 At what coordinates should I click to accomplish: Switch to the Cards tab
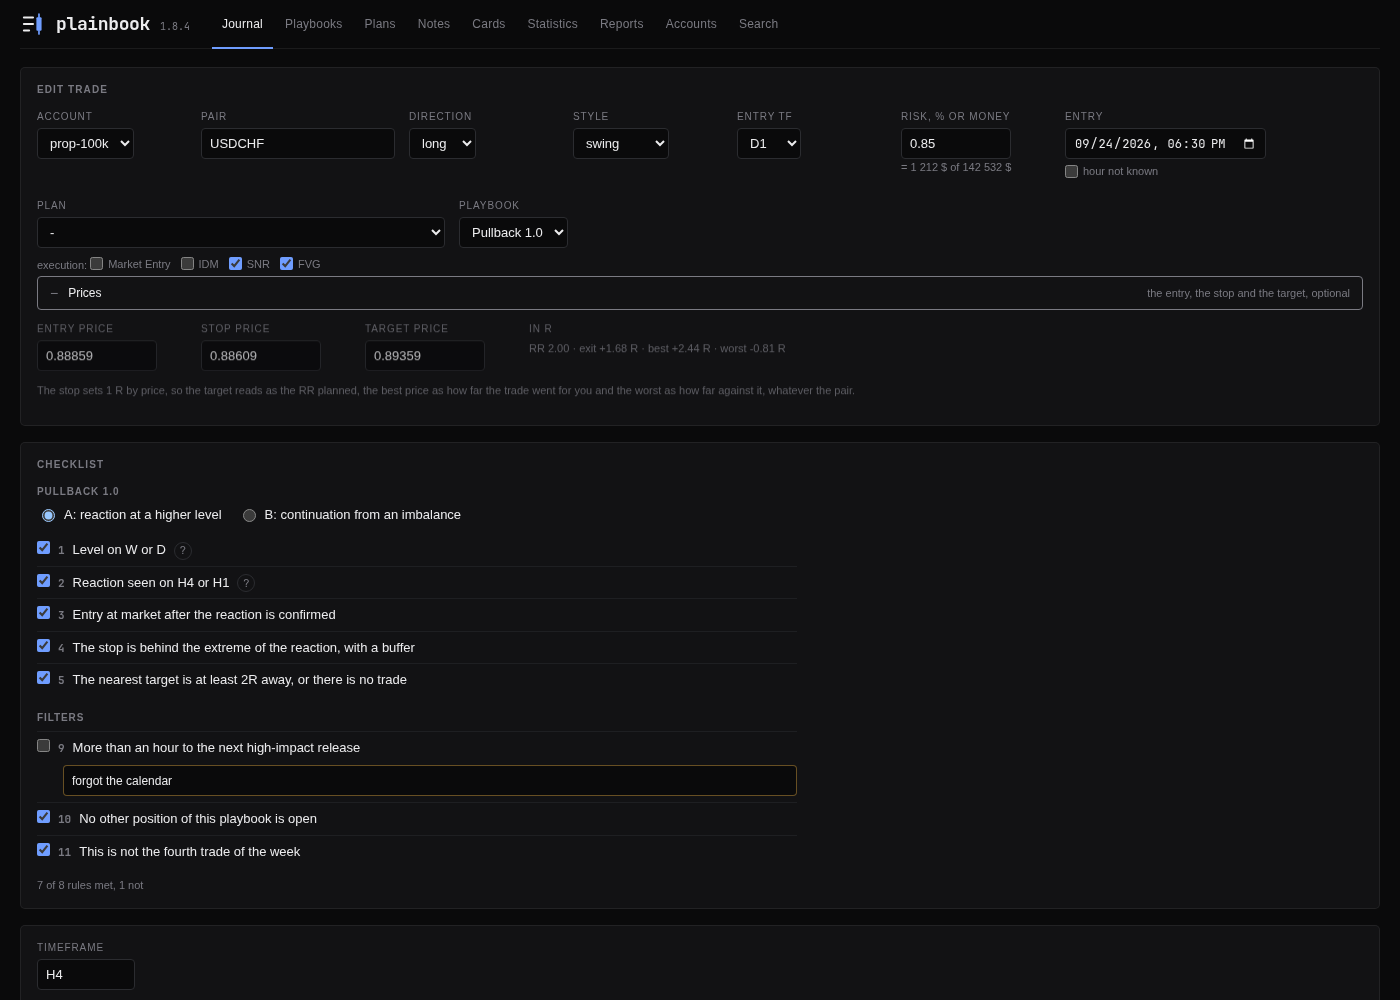click(x=489, y=24)
